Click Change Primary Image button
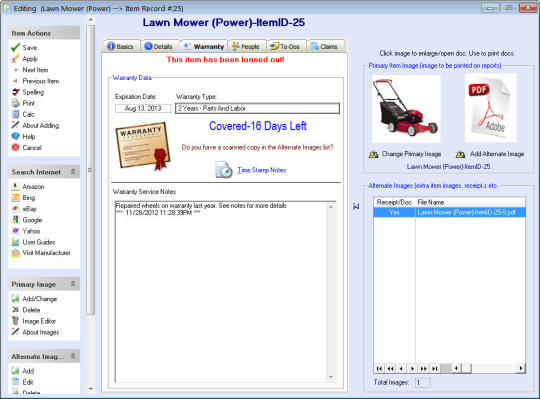This screenshot has height=399, width=540. [405, 154]
